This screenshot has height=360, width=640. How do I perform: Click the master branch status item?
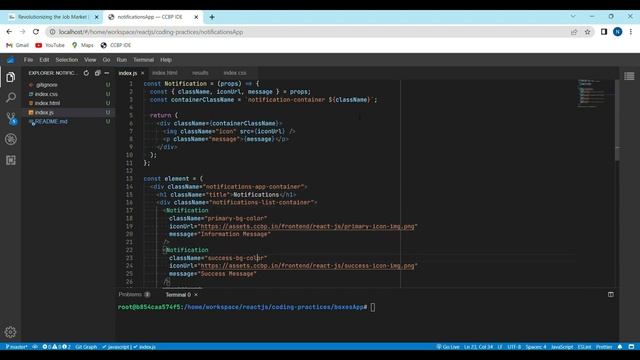[x=16, y=347]
